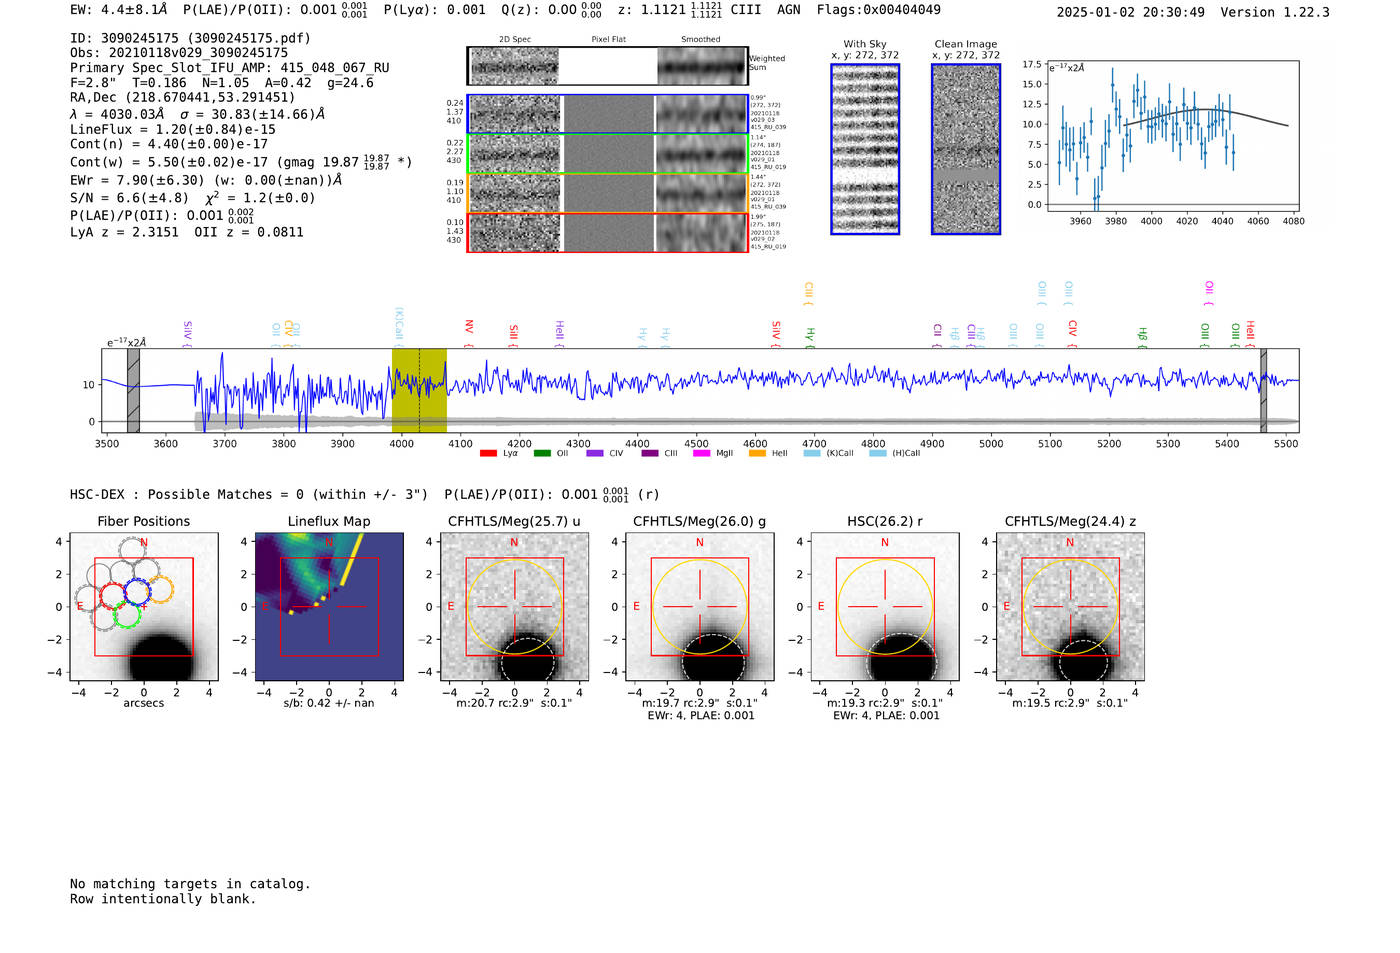
Task: Click the orange CIII marker above spectrum
Action: (808, 294)
